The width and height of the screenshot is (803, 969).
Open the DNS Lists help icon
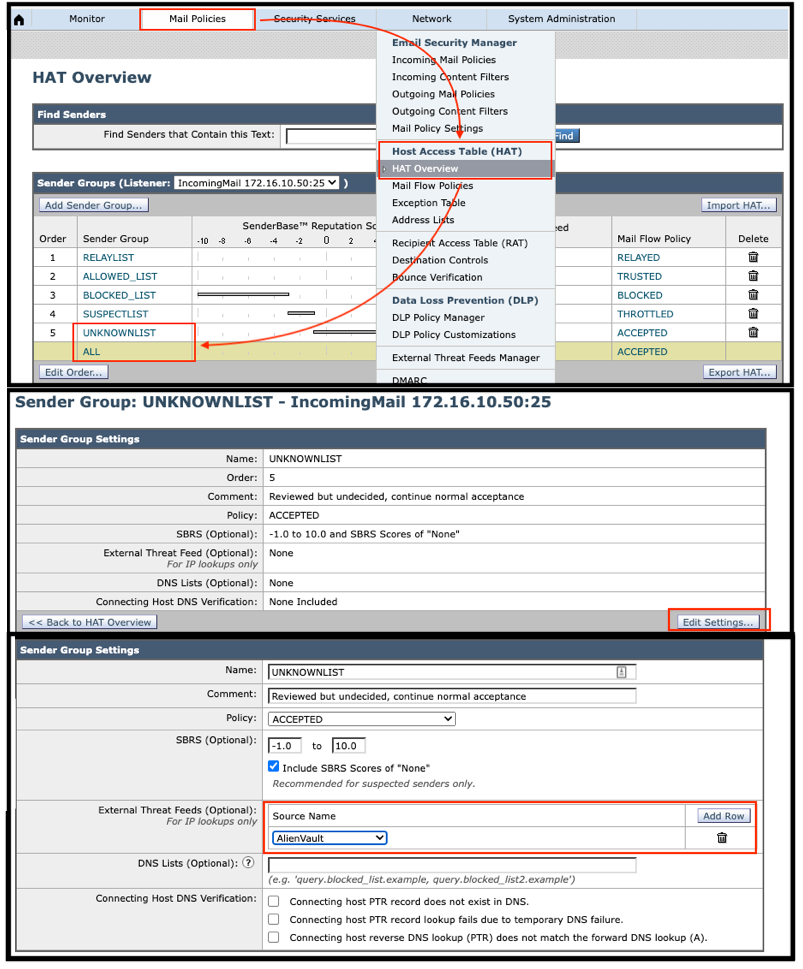coord(249,863)
